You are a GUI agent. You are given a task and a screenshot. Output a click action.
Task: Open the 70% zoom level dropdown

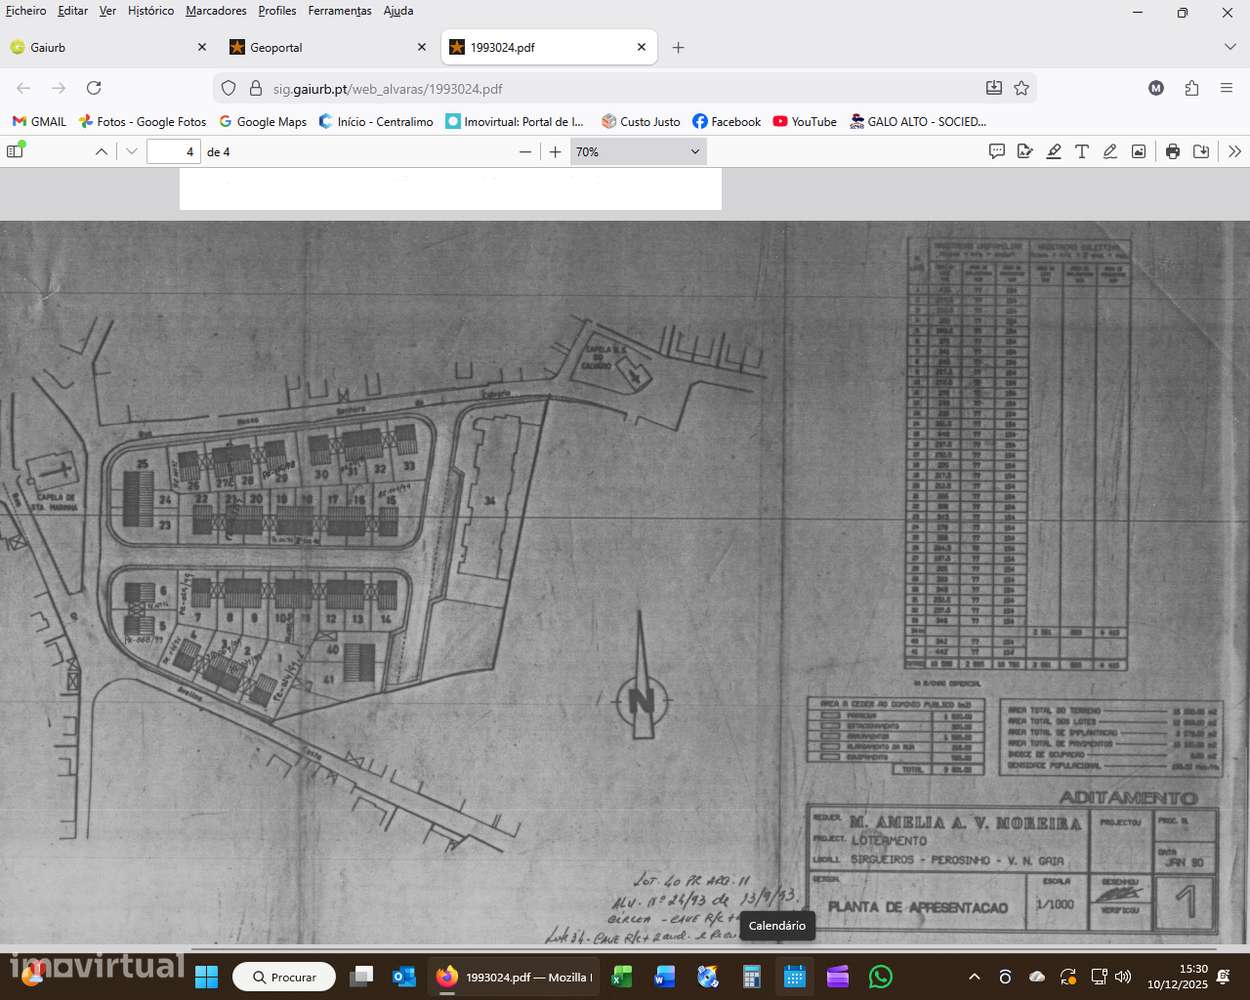pyautogui.click(x=638, y=152)
